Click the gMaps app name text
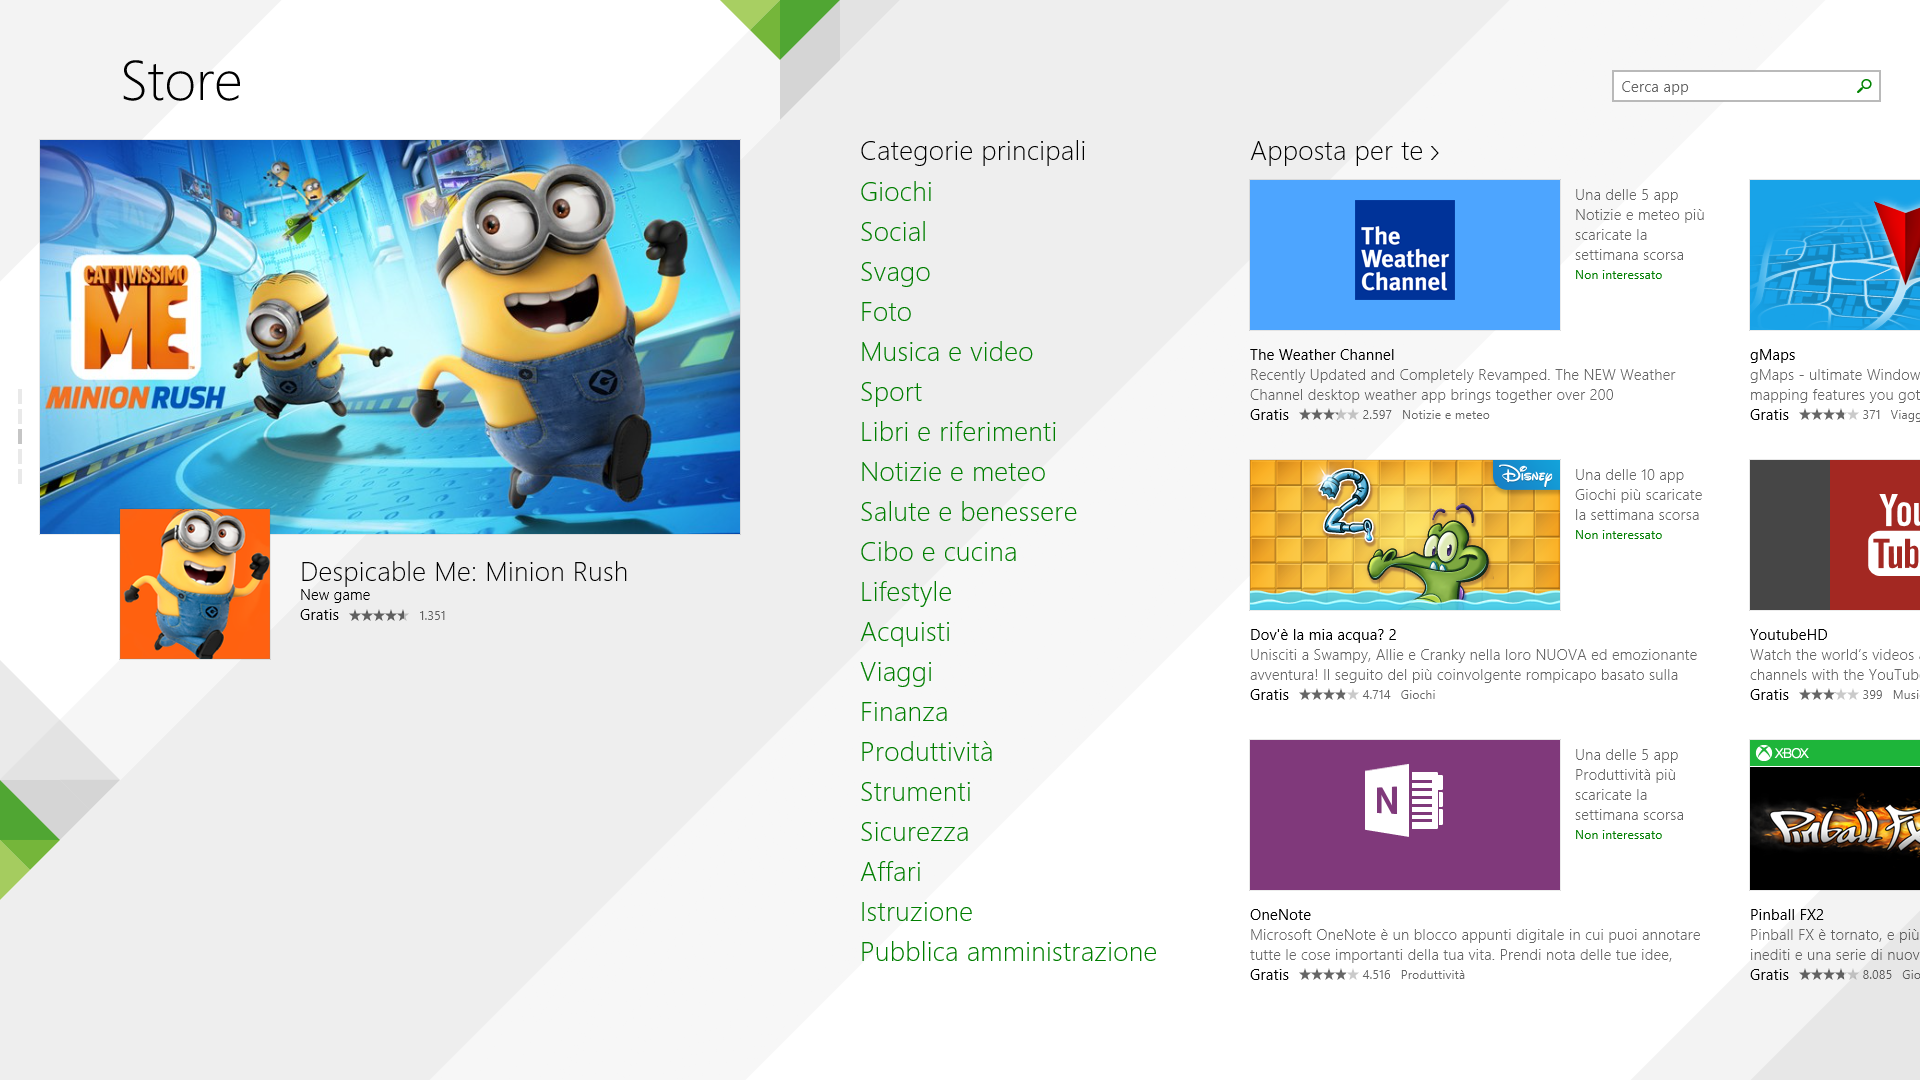 coord(1772,355)
